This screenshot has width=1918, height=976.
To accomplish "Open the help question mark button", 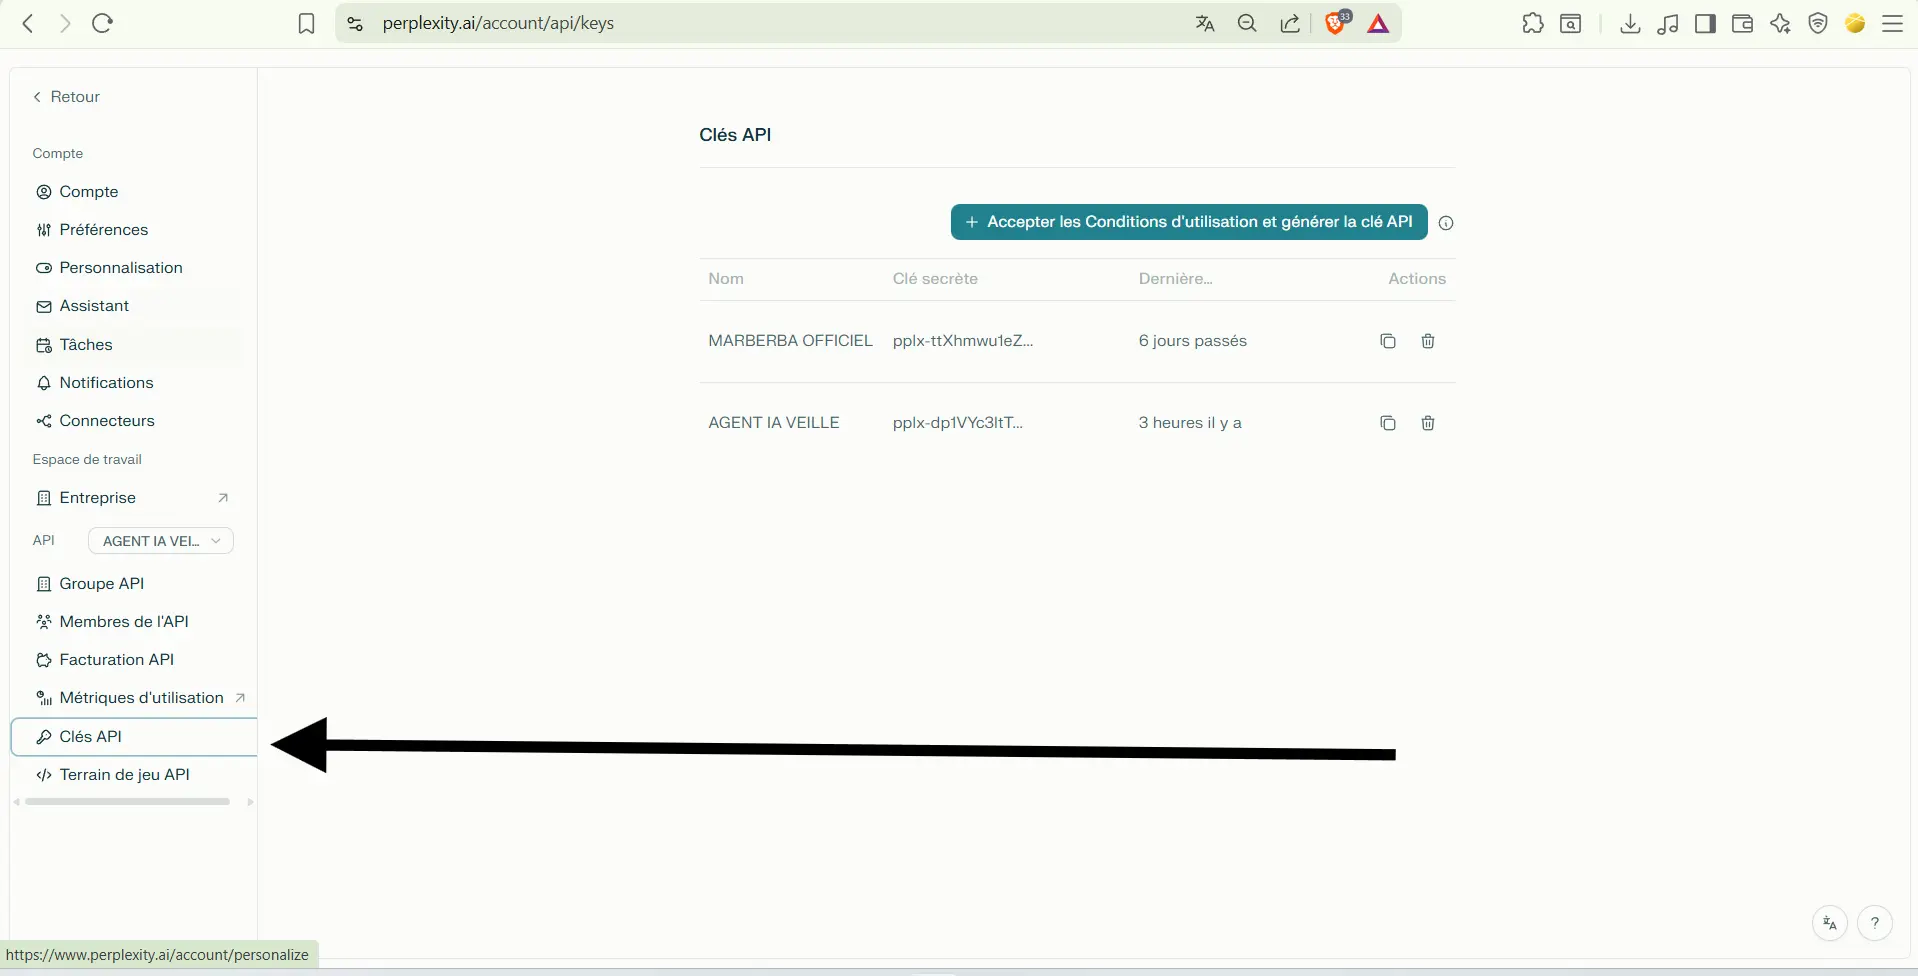I will (1875, 923).
